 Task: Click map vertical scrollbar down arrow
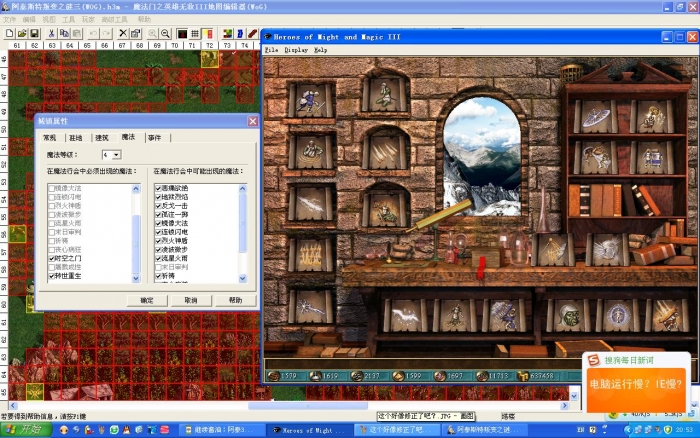(x=574, y=396)
